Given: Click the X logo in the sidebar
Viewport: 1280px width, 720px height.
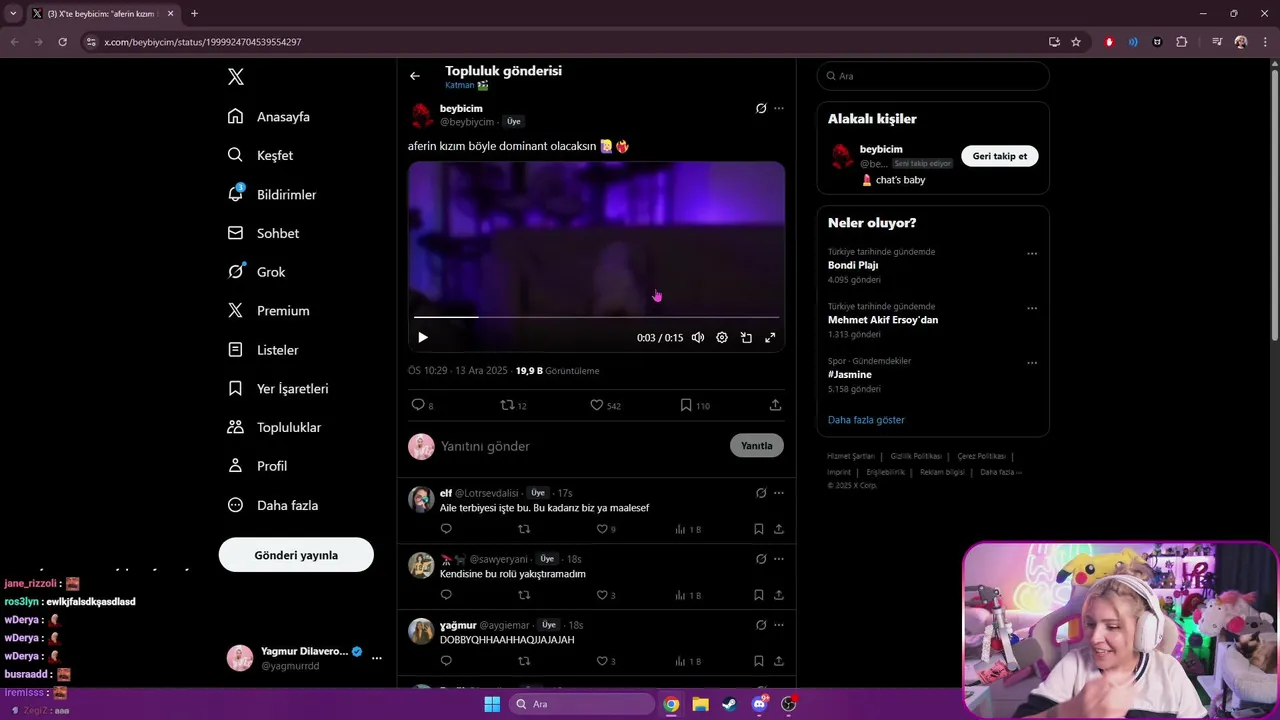Looking at the screenshot, I should 236,77.
